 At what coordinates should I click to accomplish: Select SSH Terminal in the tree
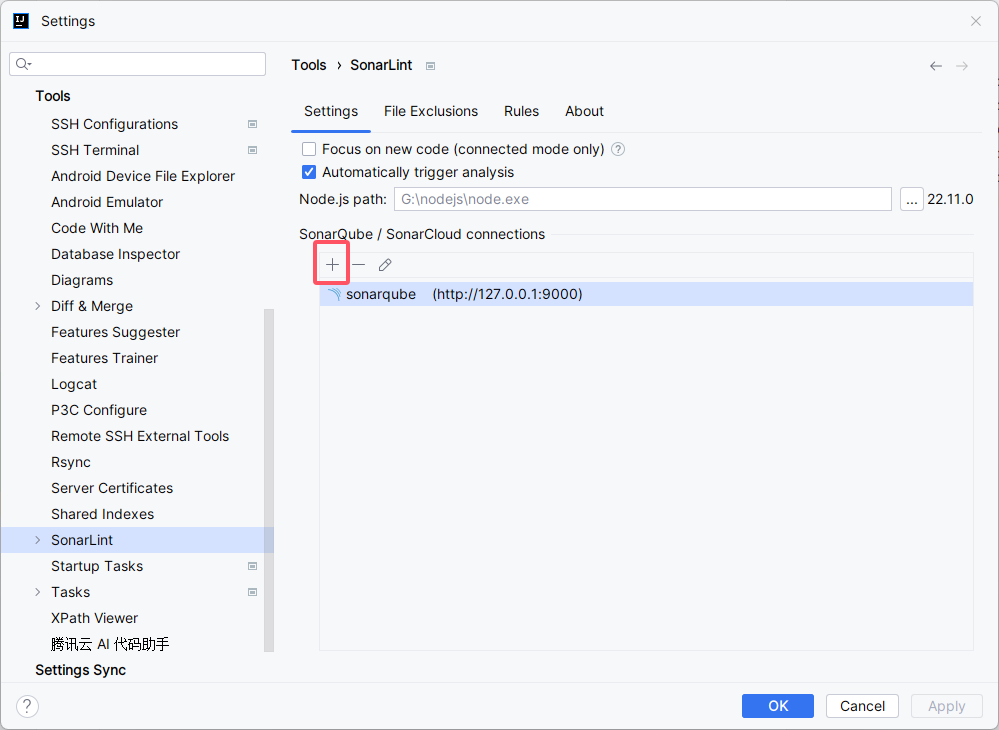[95, 150]
